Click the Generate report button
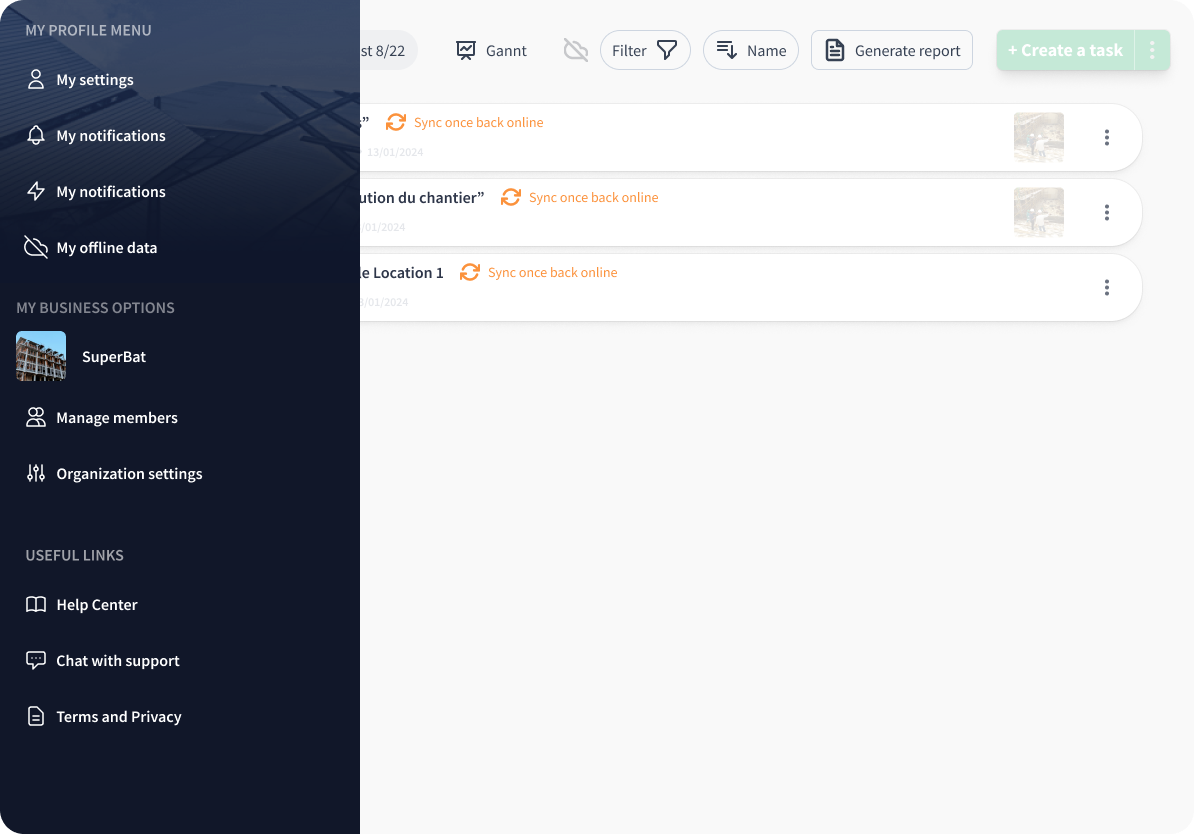 point(891,50)
